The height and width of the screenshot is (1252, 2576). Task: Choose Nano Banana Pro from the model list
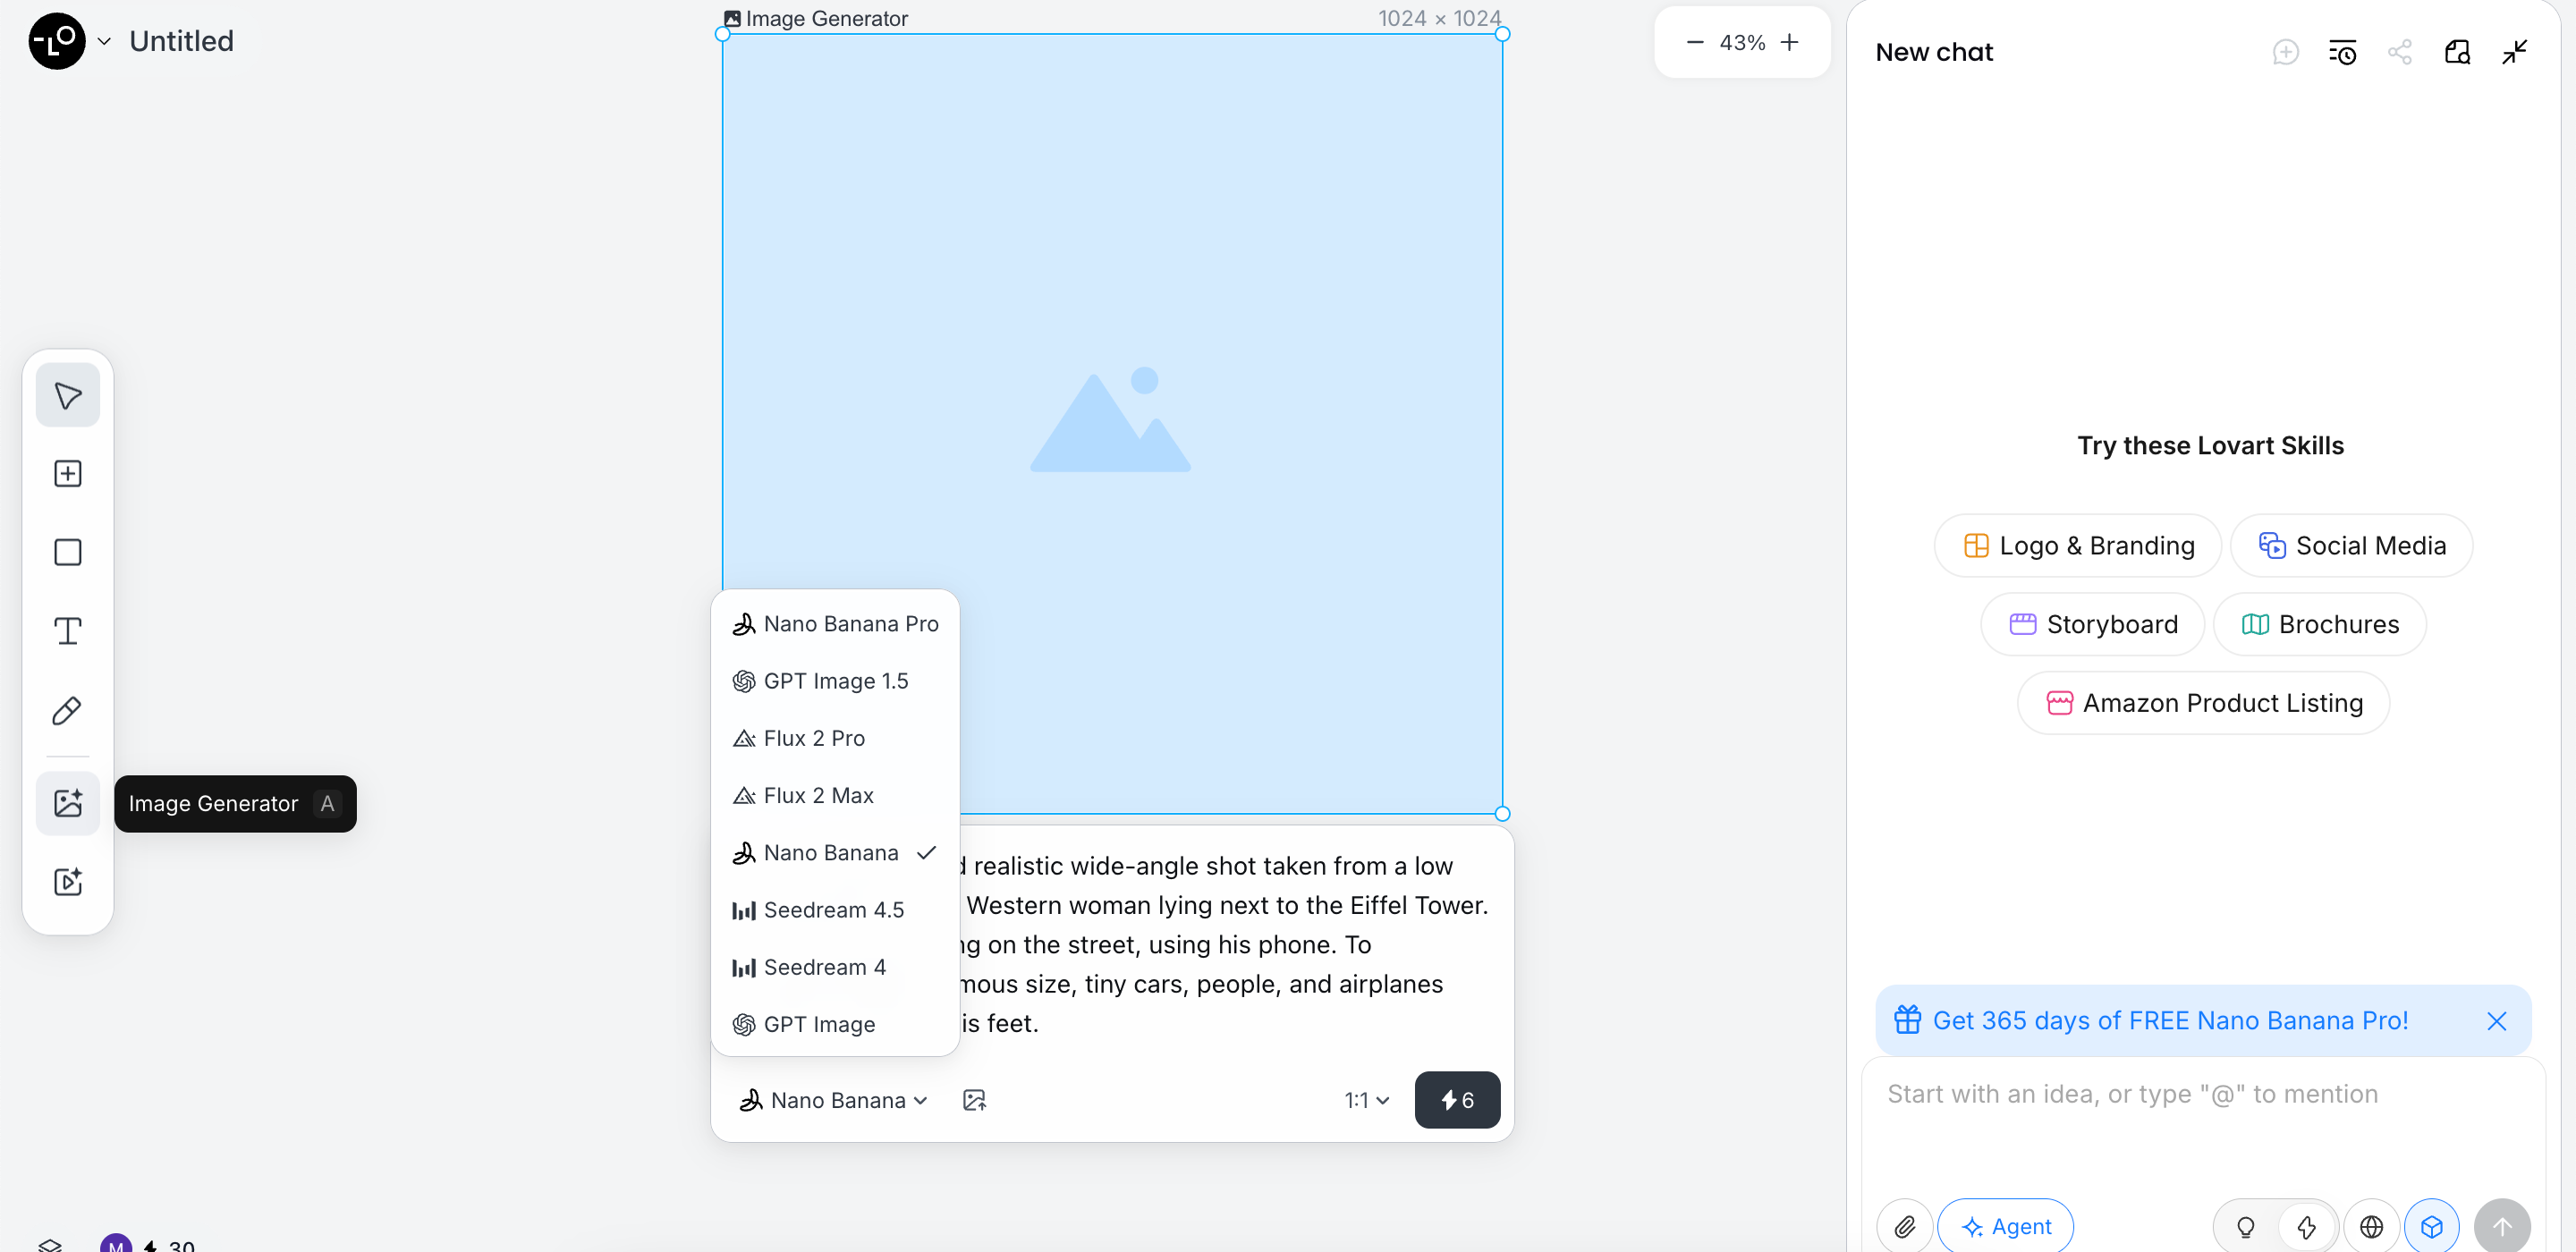pos(837,623)
